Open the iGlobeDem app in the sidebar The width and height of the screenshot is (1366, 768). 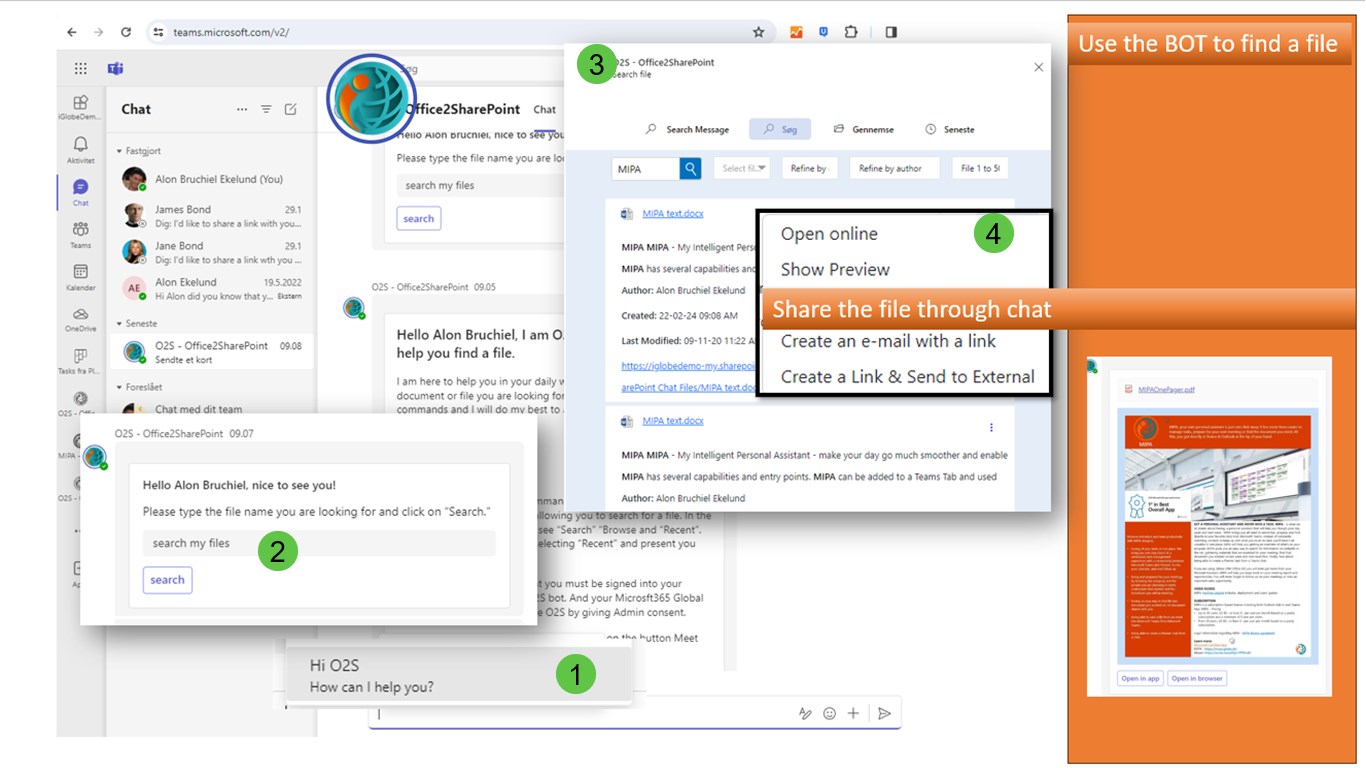81,107
